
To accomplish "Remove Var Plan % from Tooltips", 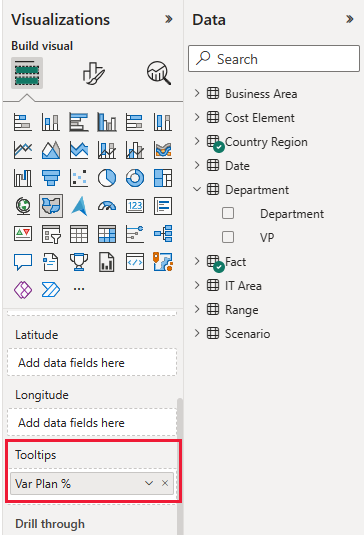I will click(x=165, y=483).
